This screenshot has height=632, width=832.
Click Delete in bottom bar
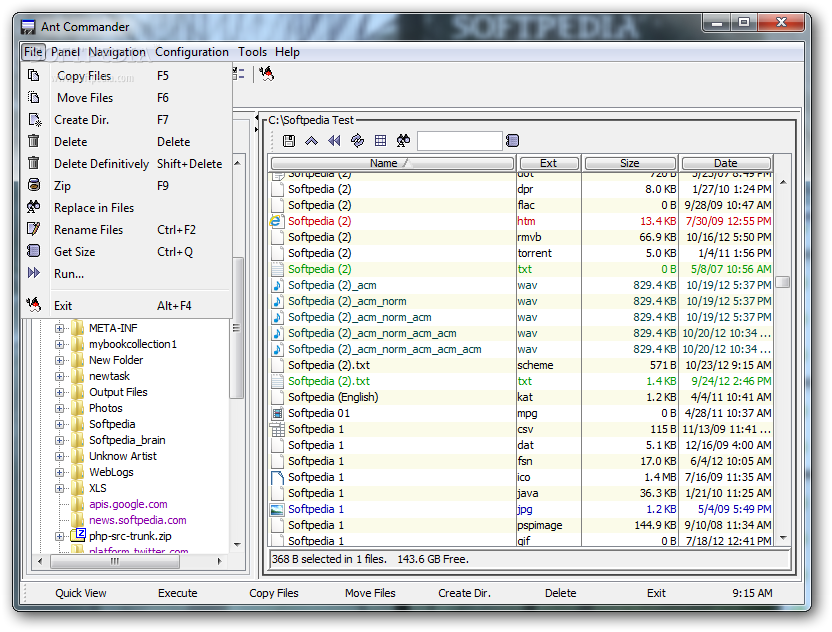(560, 593)
